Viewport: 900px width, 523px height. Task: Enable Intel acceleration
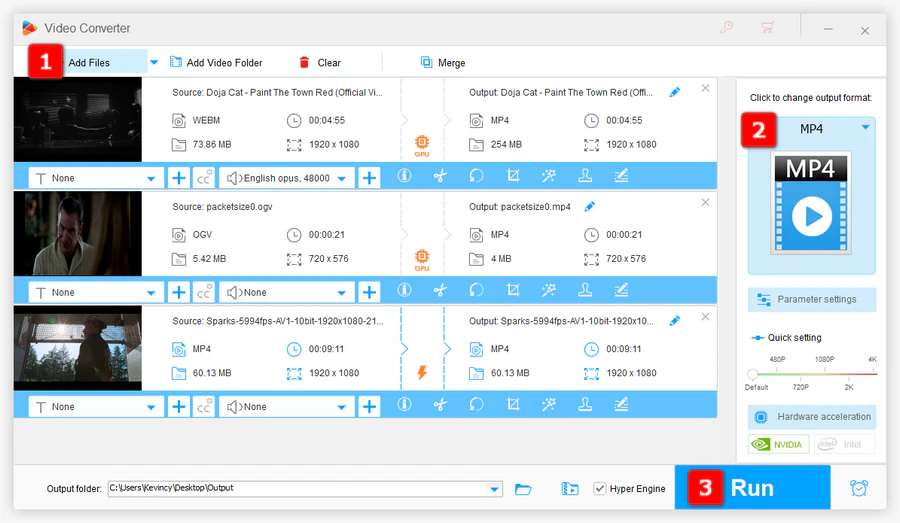pyautogui.click(x=844, y=444)
